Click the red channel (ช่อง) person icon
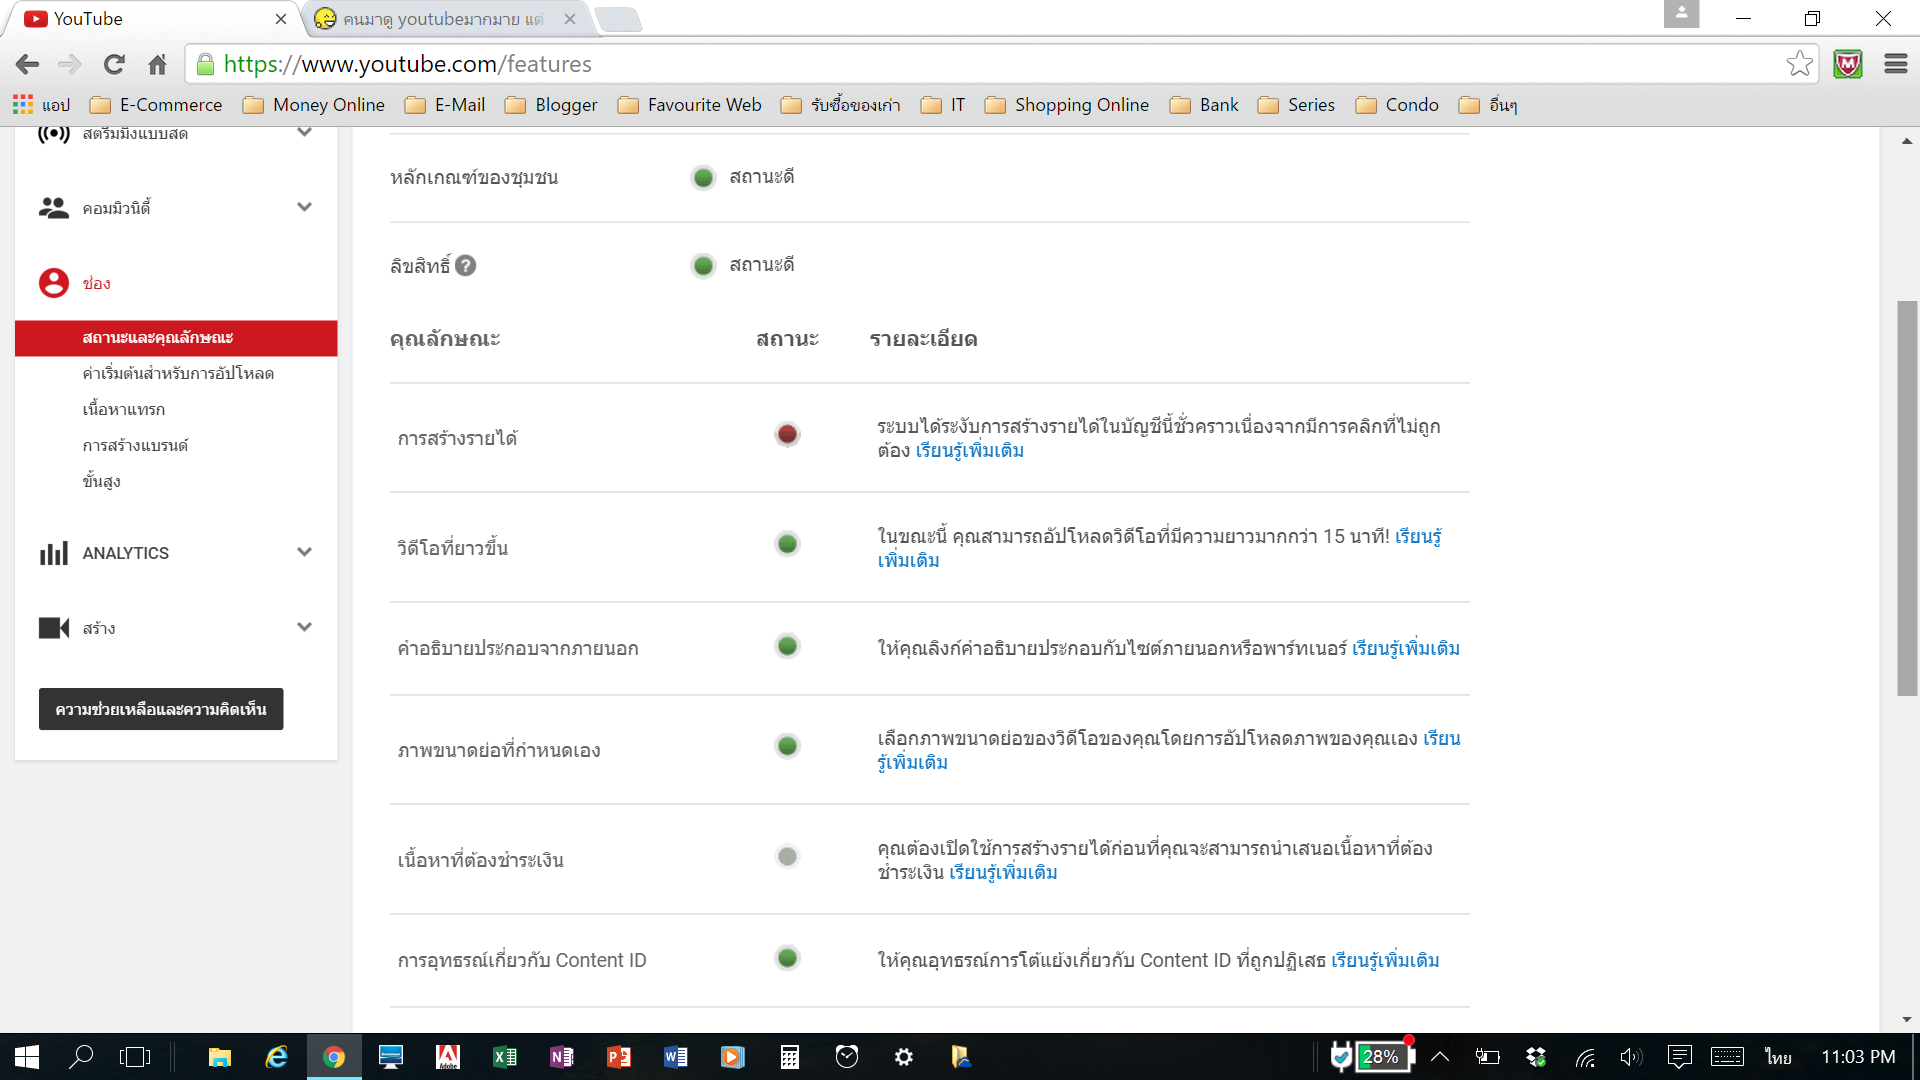 pos(54,283)
